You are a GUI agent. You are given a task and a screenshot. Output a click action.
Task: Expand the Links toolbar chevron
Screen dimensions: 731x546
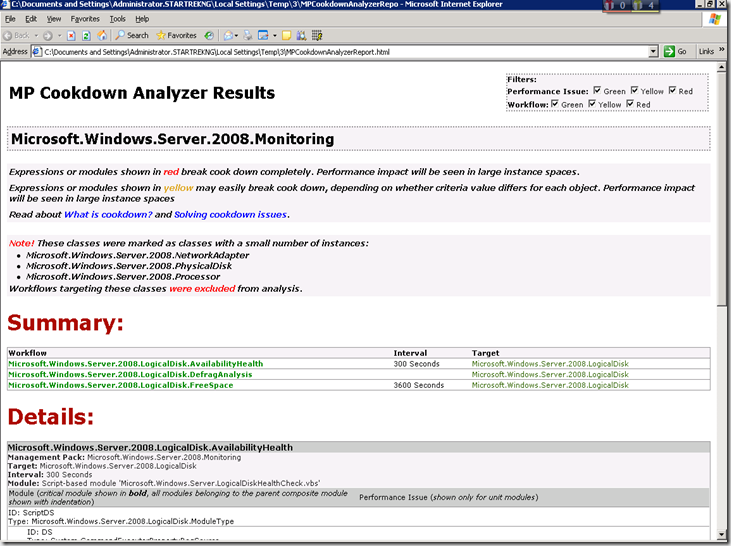point(722,49)
